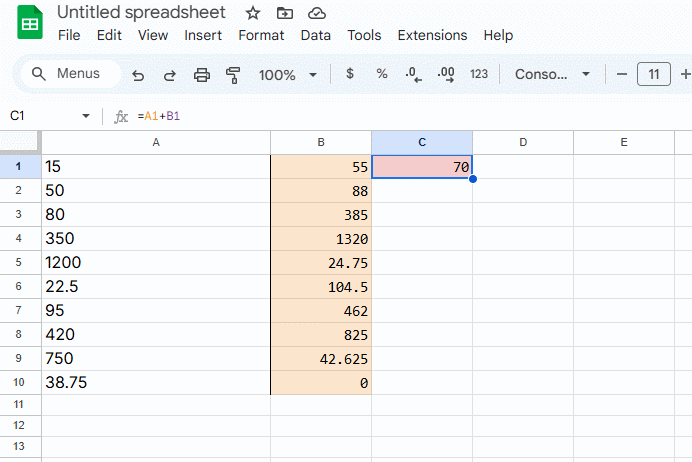Apply currency format with dollar icon
Viewport: 692px width, 462px height.
pyautogui.click(x=349, y=74)
